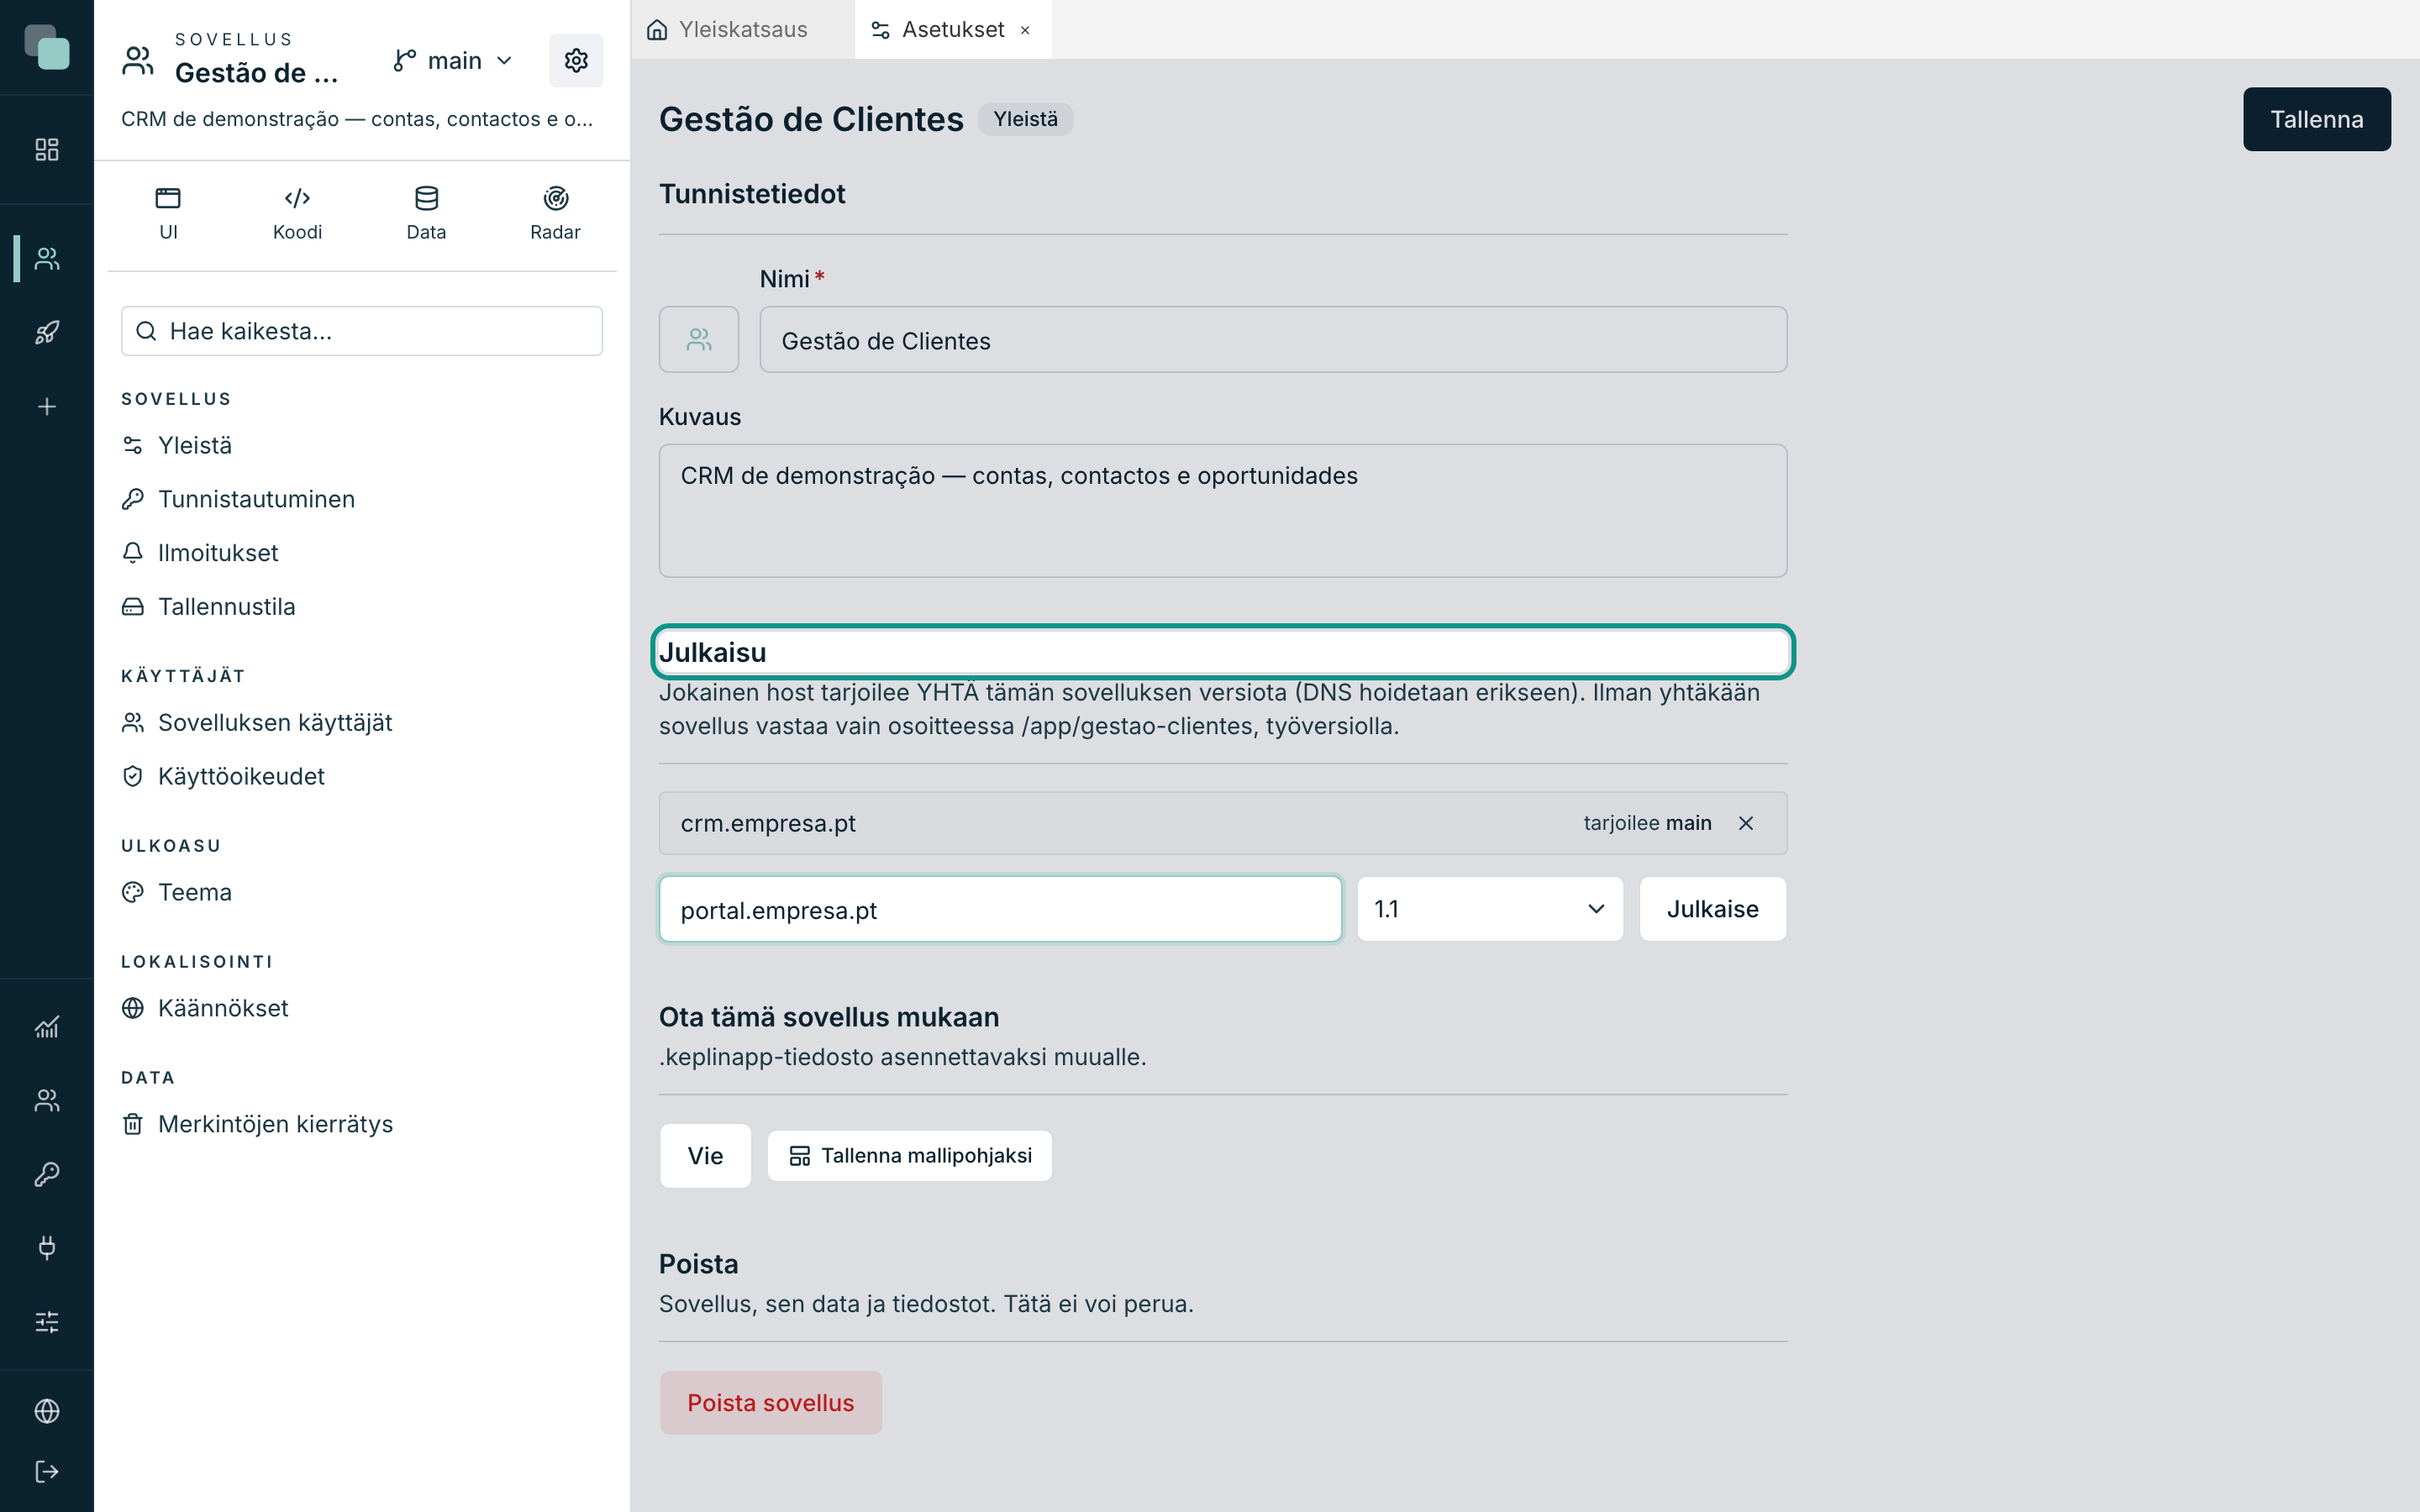The image size is (2420, 1512).
Task: Click the log out icon in the rail
Action: click(47, 1472)
